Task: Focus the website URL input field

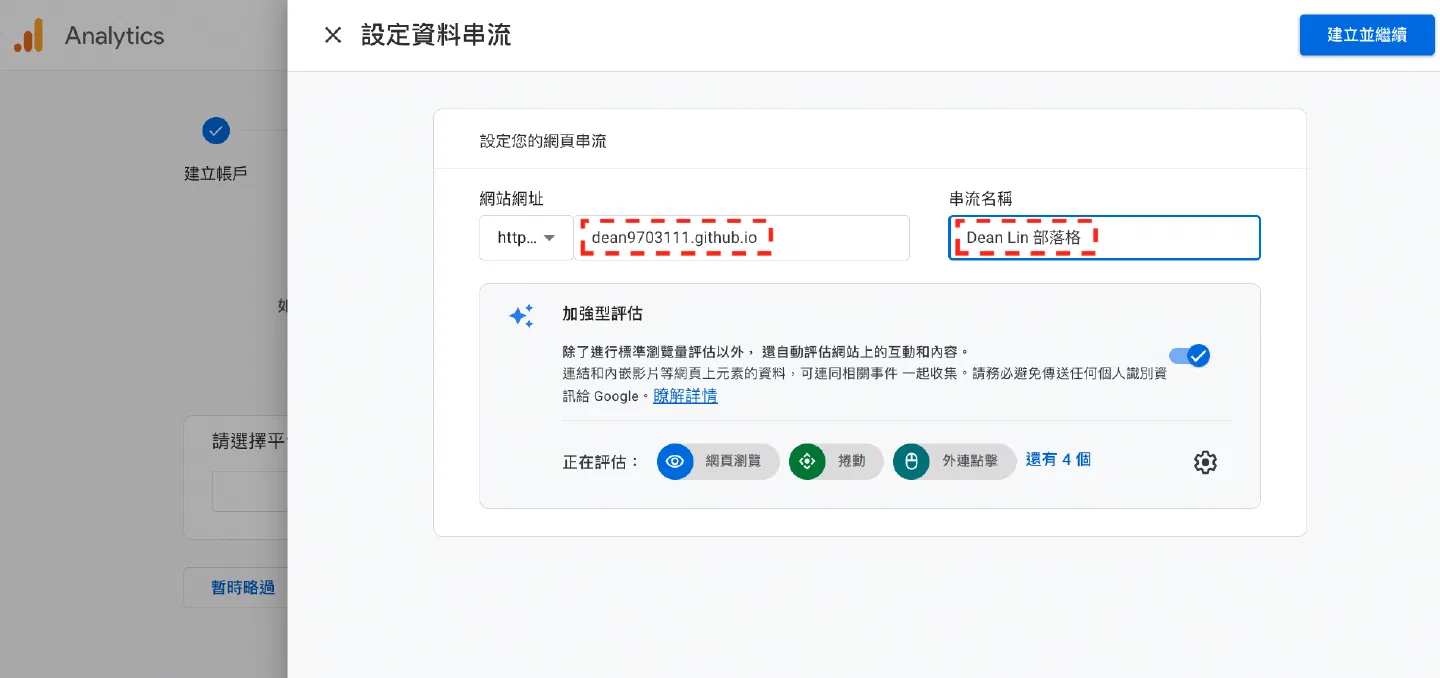Action: [741, 238]
